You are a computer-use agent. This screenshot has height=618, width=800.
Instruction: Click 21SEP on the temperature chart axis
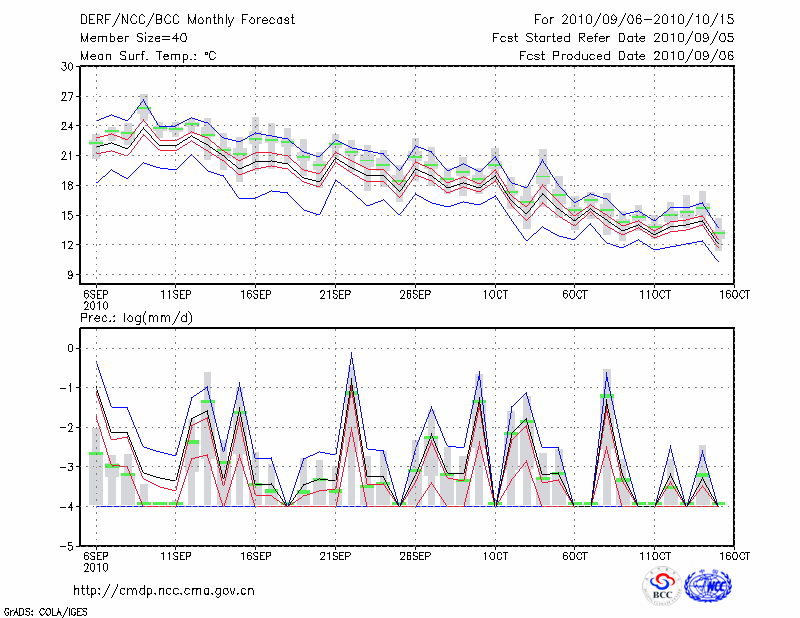(335, 294)
